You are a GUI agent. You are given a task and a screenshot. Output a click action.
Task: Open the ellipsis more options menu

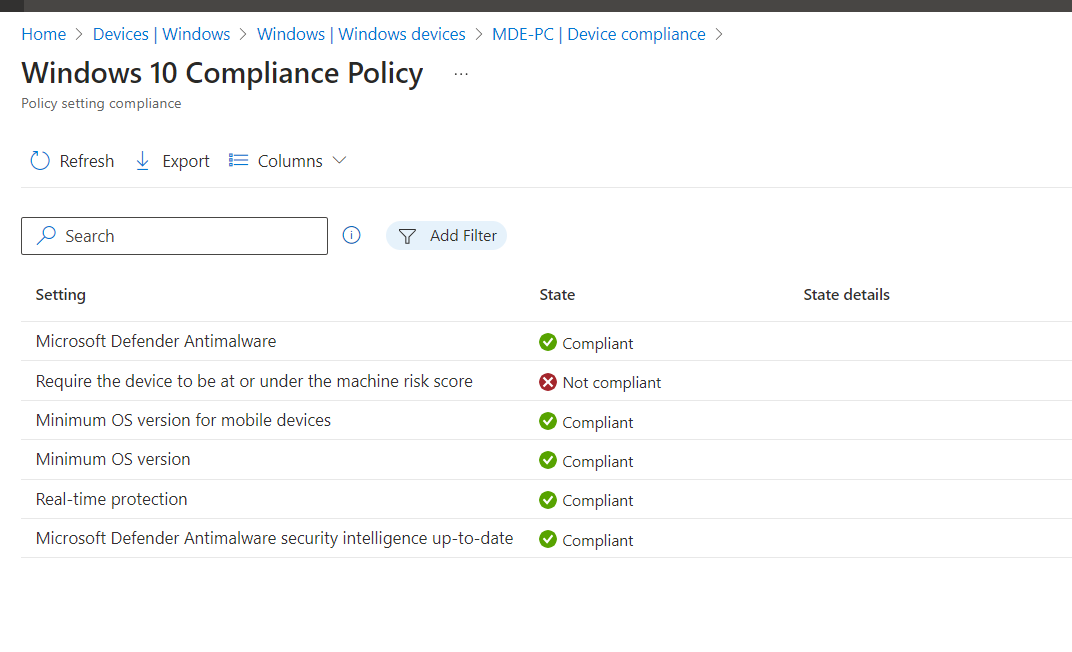(461, 75)
